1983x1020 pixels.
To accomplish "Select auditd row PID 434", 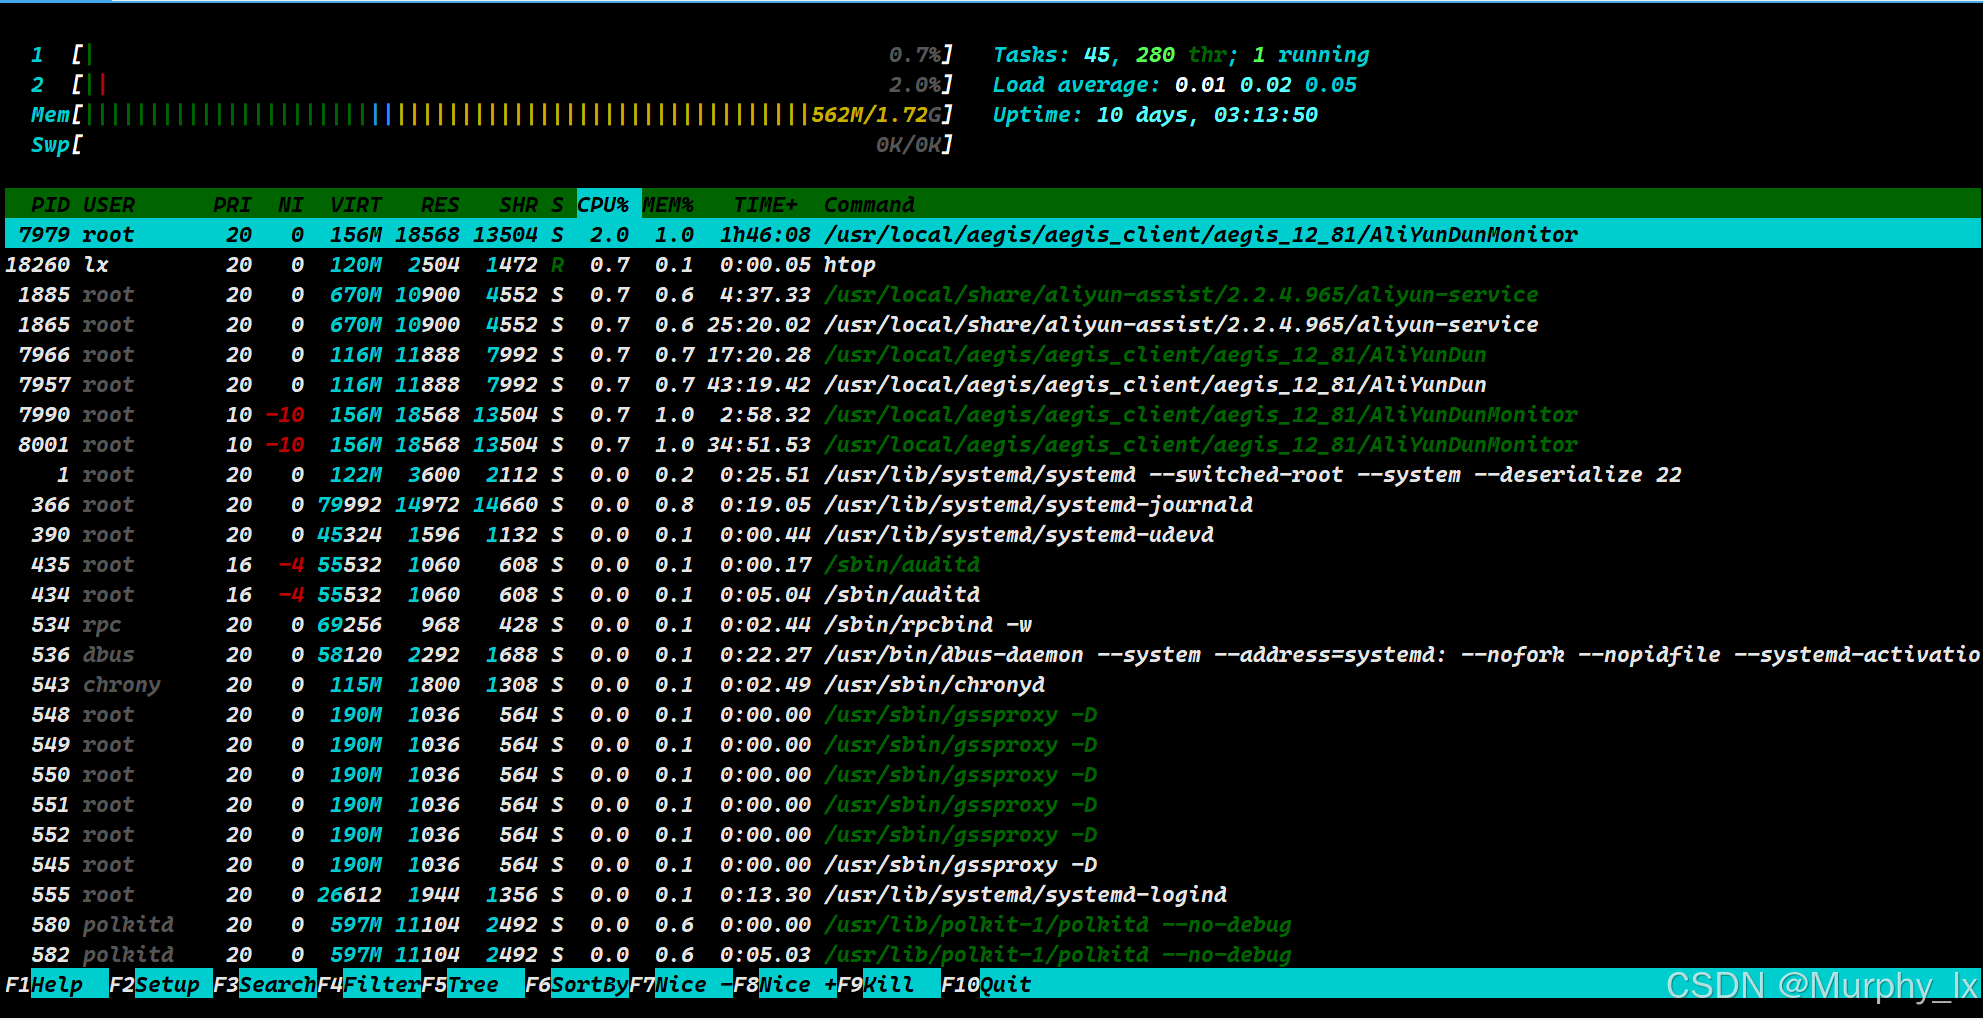I will click(x=992, y=594).
